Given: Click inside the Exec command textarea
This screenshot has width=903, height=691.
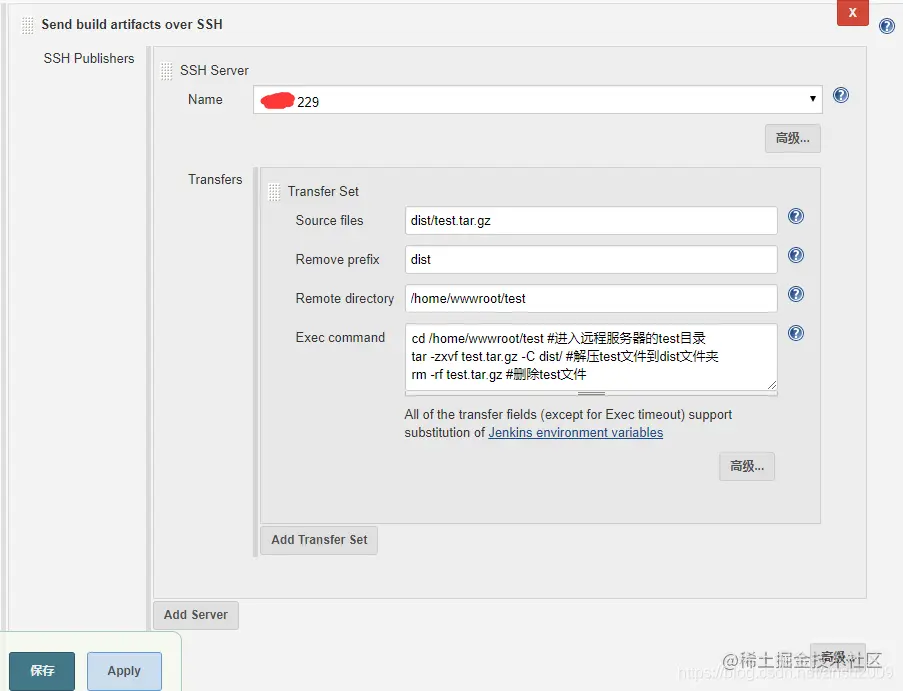Looking at the screenshot, I should (591, 357).
